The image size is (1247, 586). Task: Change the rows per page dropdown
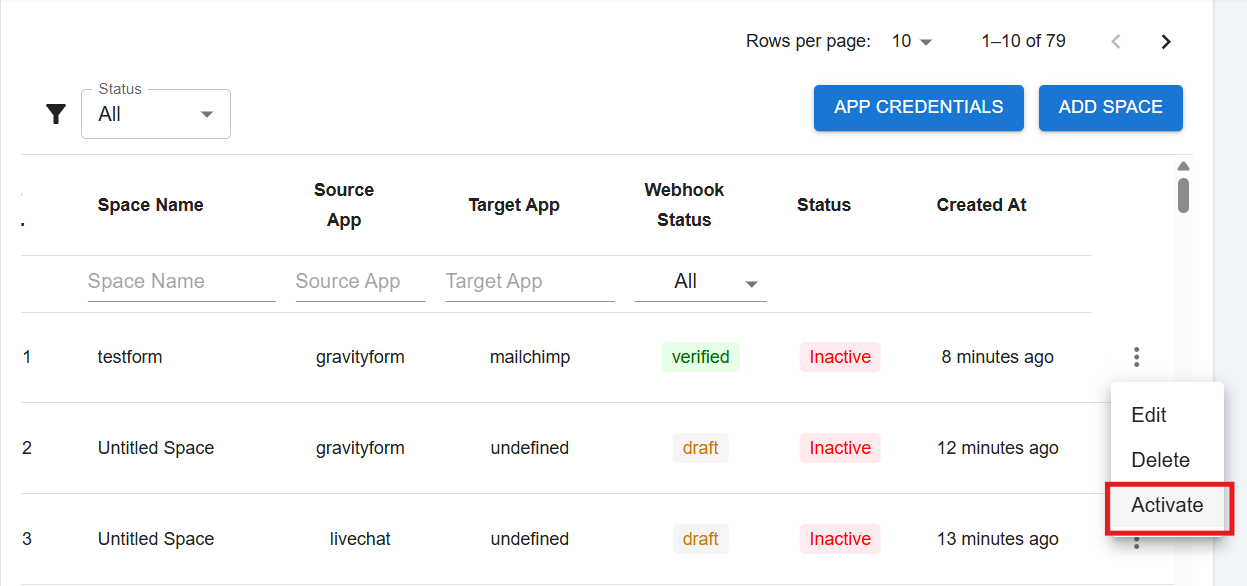click(912, 42)
